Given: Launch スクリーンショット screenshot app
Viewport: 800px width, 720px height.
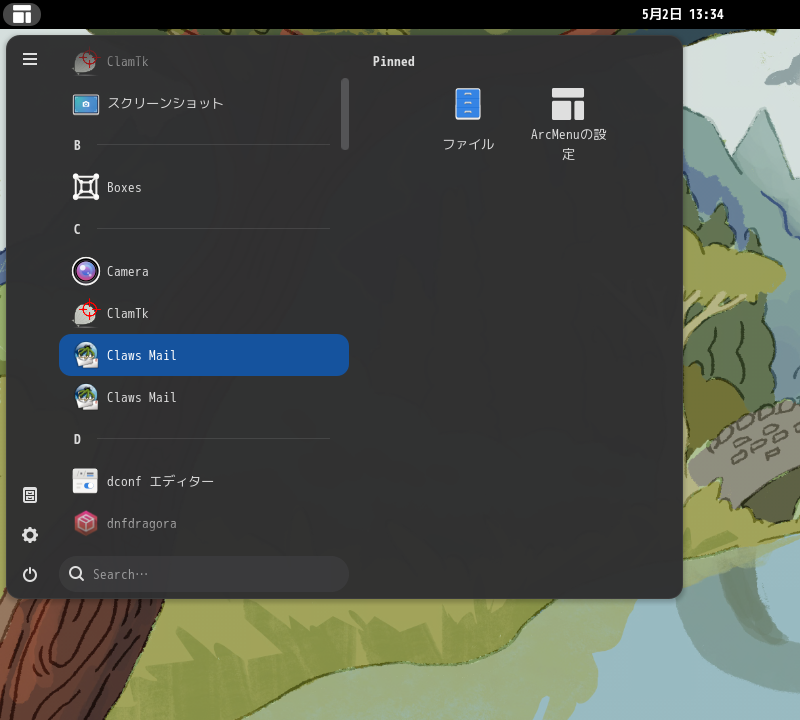Looking at the screenshot, I should click(204, 104).
